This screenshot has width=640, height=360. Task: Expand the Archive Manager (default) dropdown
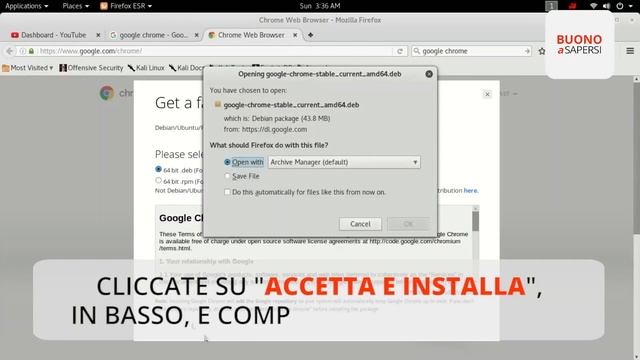tap(344, 162)
